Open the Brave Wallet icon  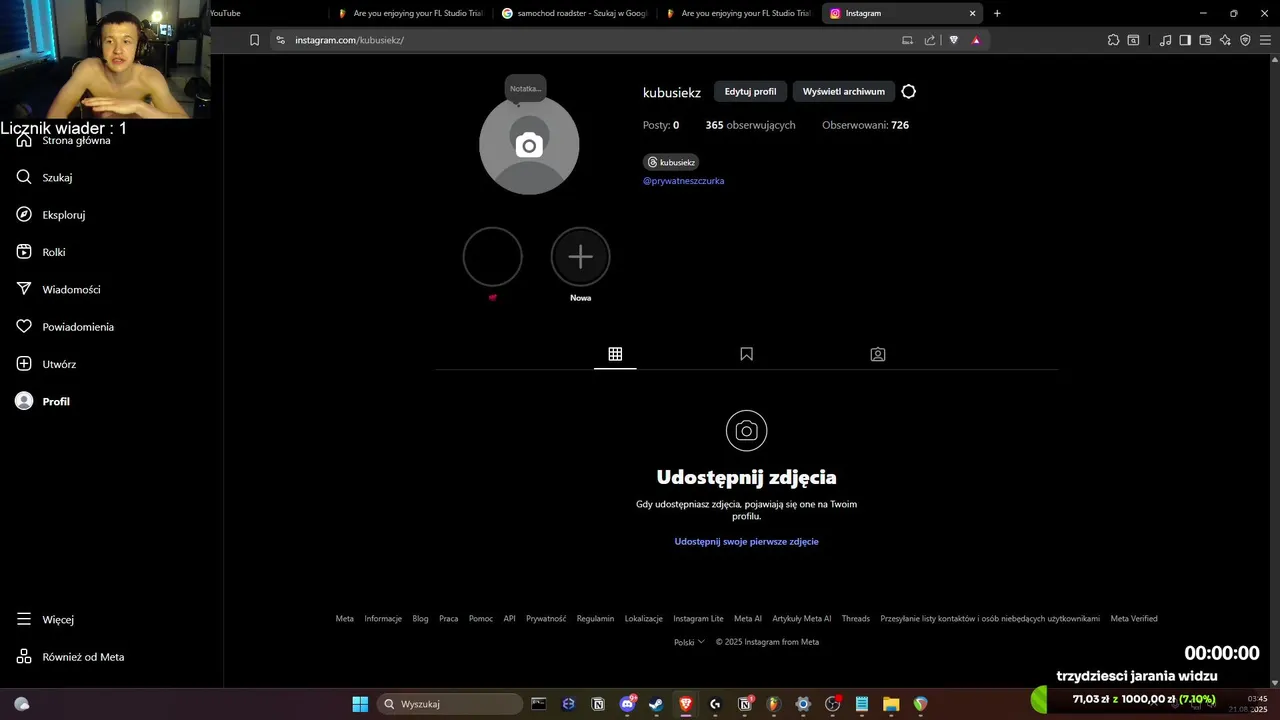click(x=1205, y=40)
